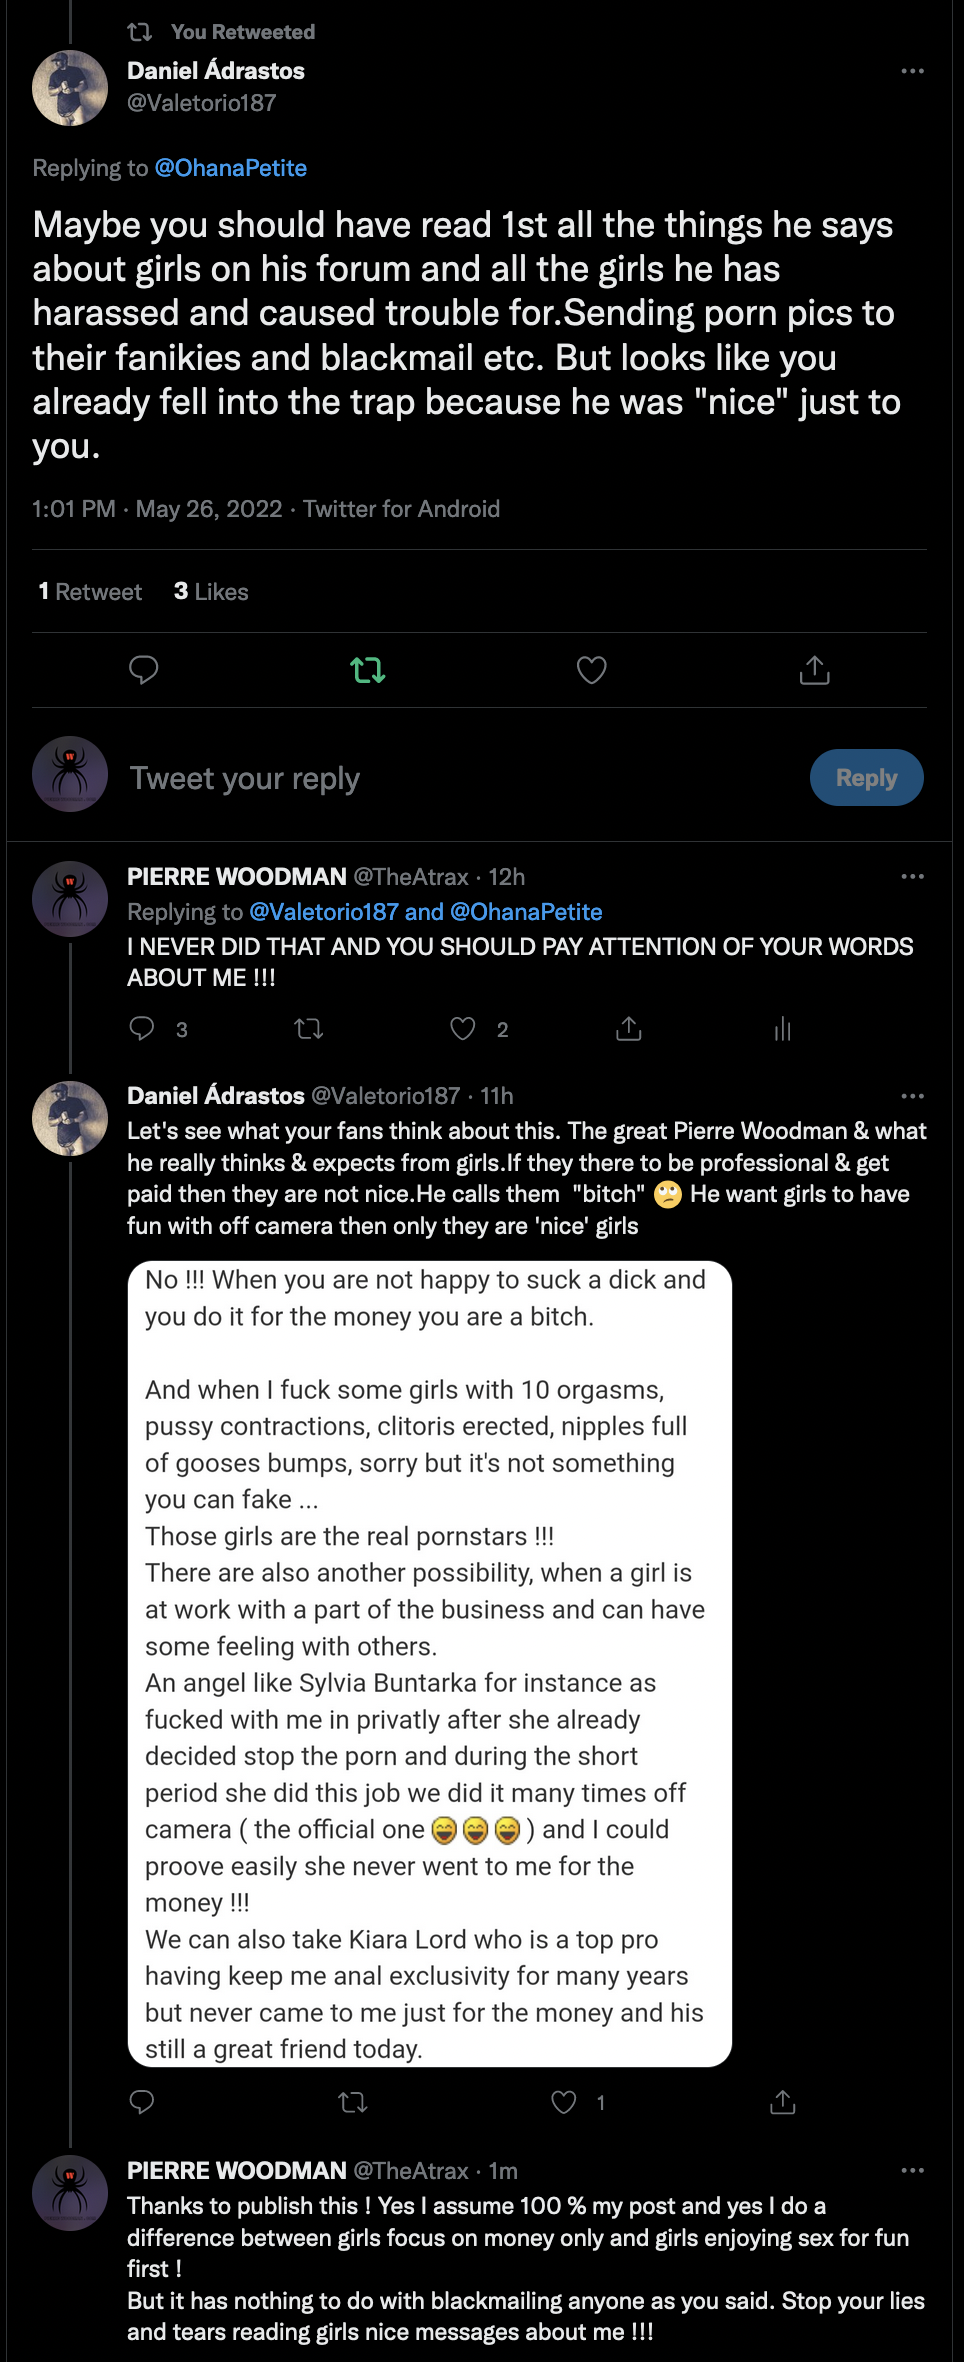Open @OhanaPetite profile link in 'Replying to'
Screen dimensions: 964x2362
point(230,168)
